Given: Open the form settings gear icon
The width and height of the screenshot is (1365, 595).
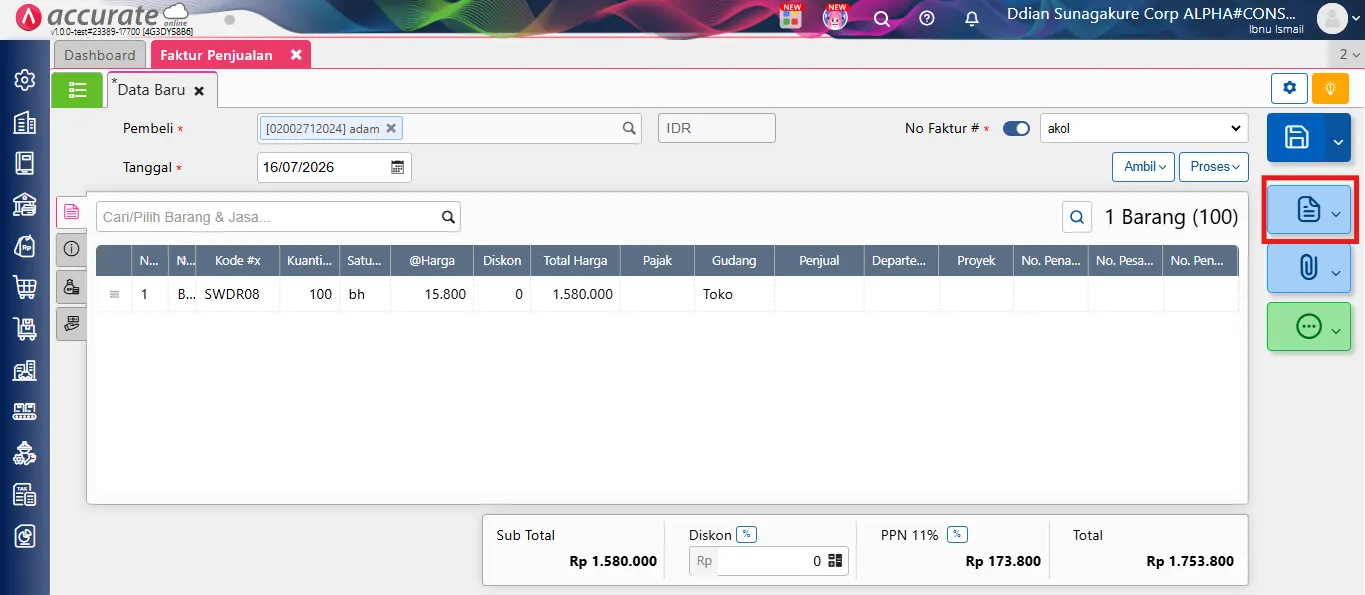Looking at the screenshot, I should (x=1289, y=89).
